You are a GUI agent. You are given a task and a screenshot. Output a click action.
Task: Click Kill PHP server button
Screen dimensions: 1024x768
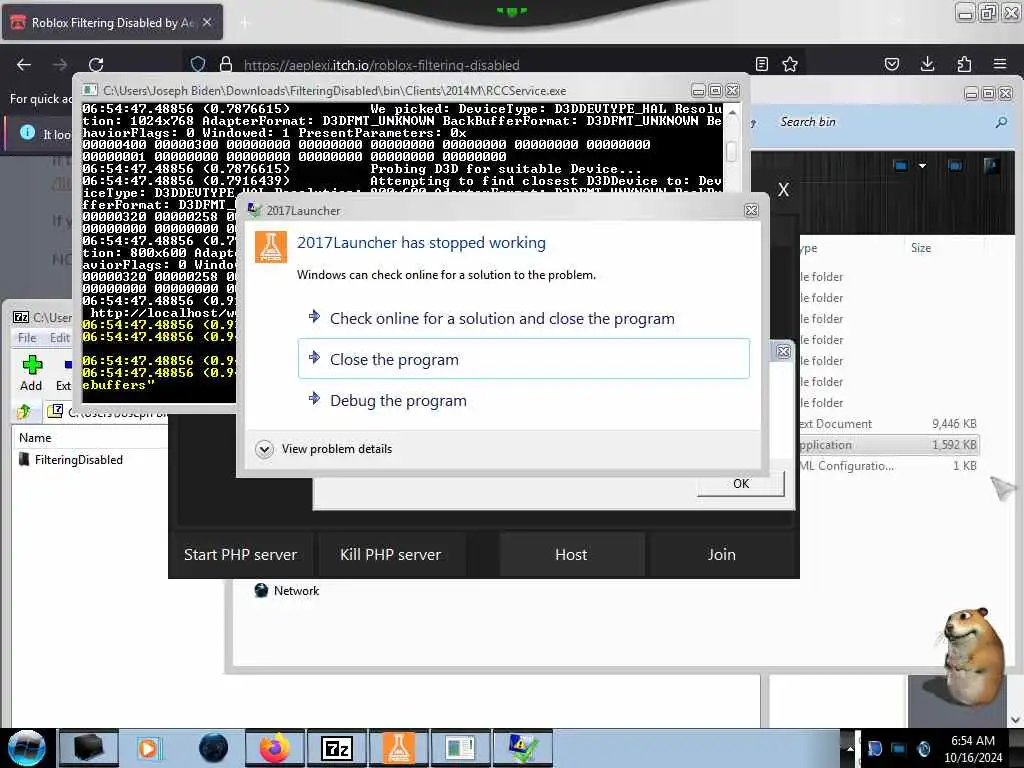click(x=391, y=554)
